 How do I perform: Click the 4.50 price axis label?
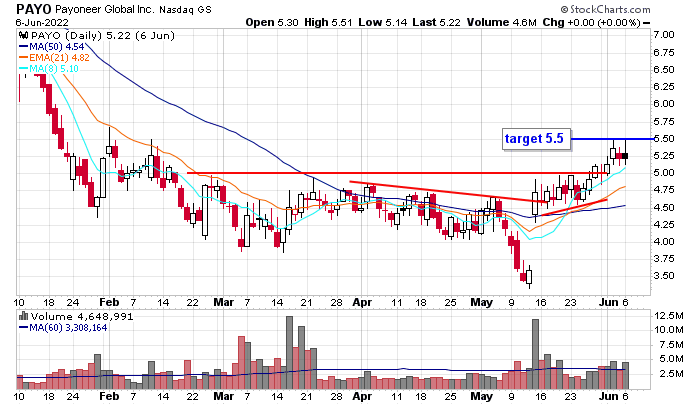tap(663, 207)
